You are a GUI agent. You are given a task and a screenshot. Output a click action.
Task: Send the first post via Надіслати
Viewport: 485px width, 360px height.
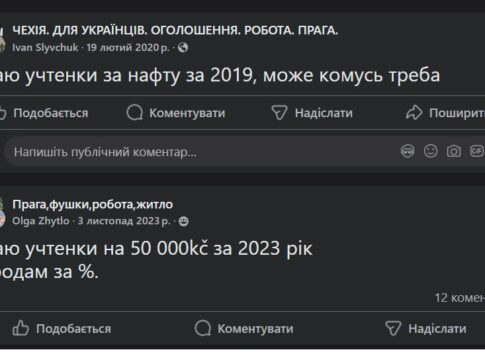[x=312, y=113]
